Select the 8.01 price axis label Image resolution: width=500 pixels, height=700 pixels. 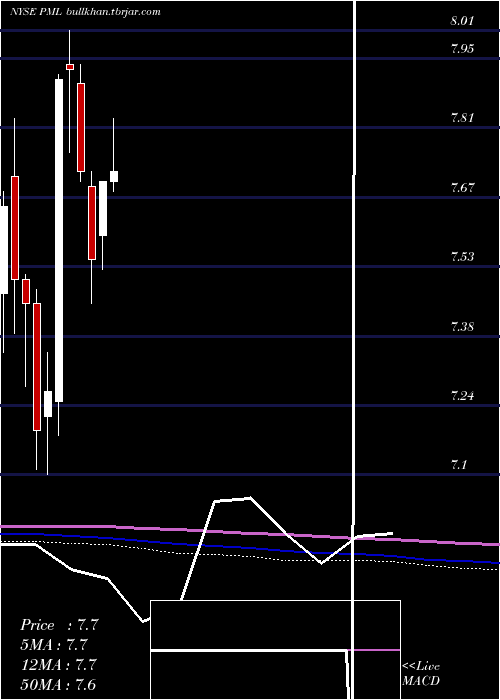coord(462,21)
